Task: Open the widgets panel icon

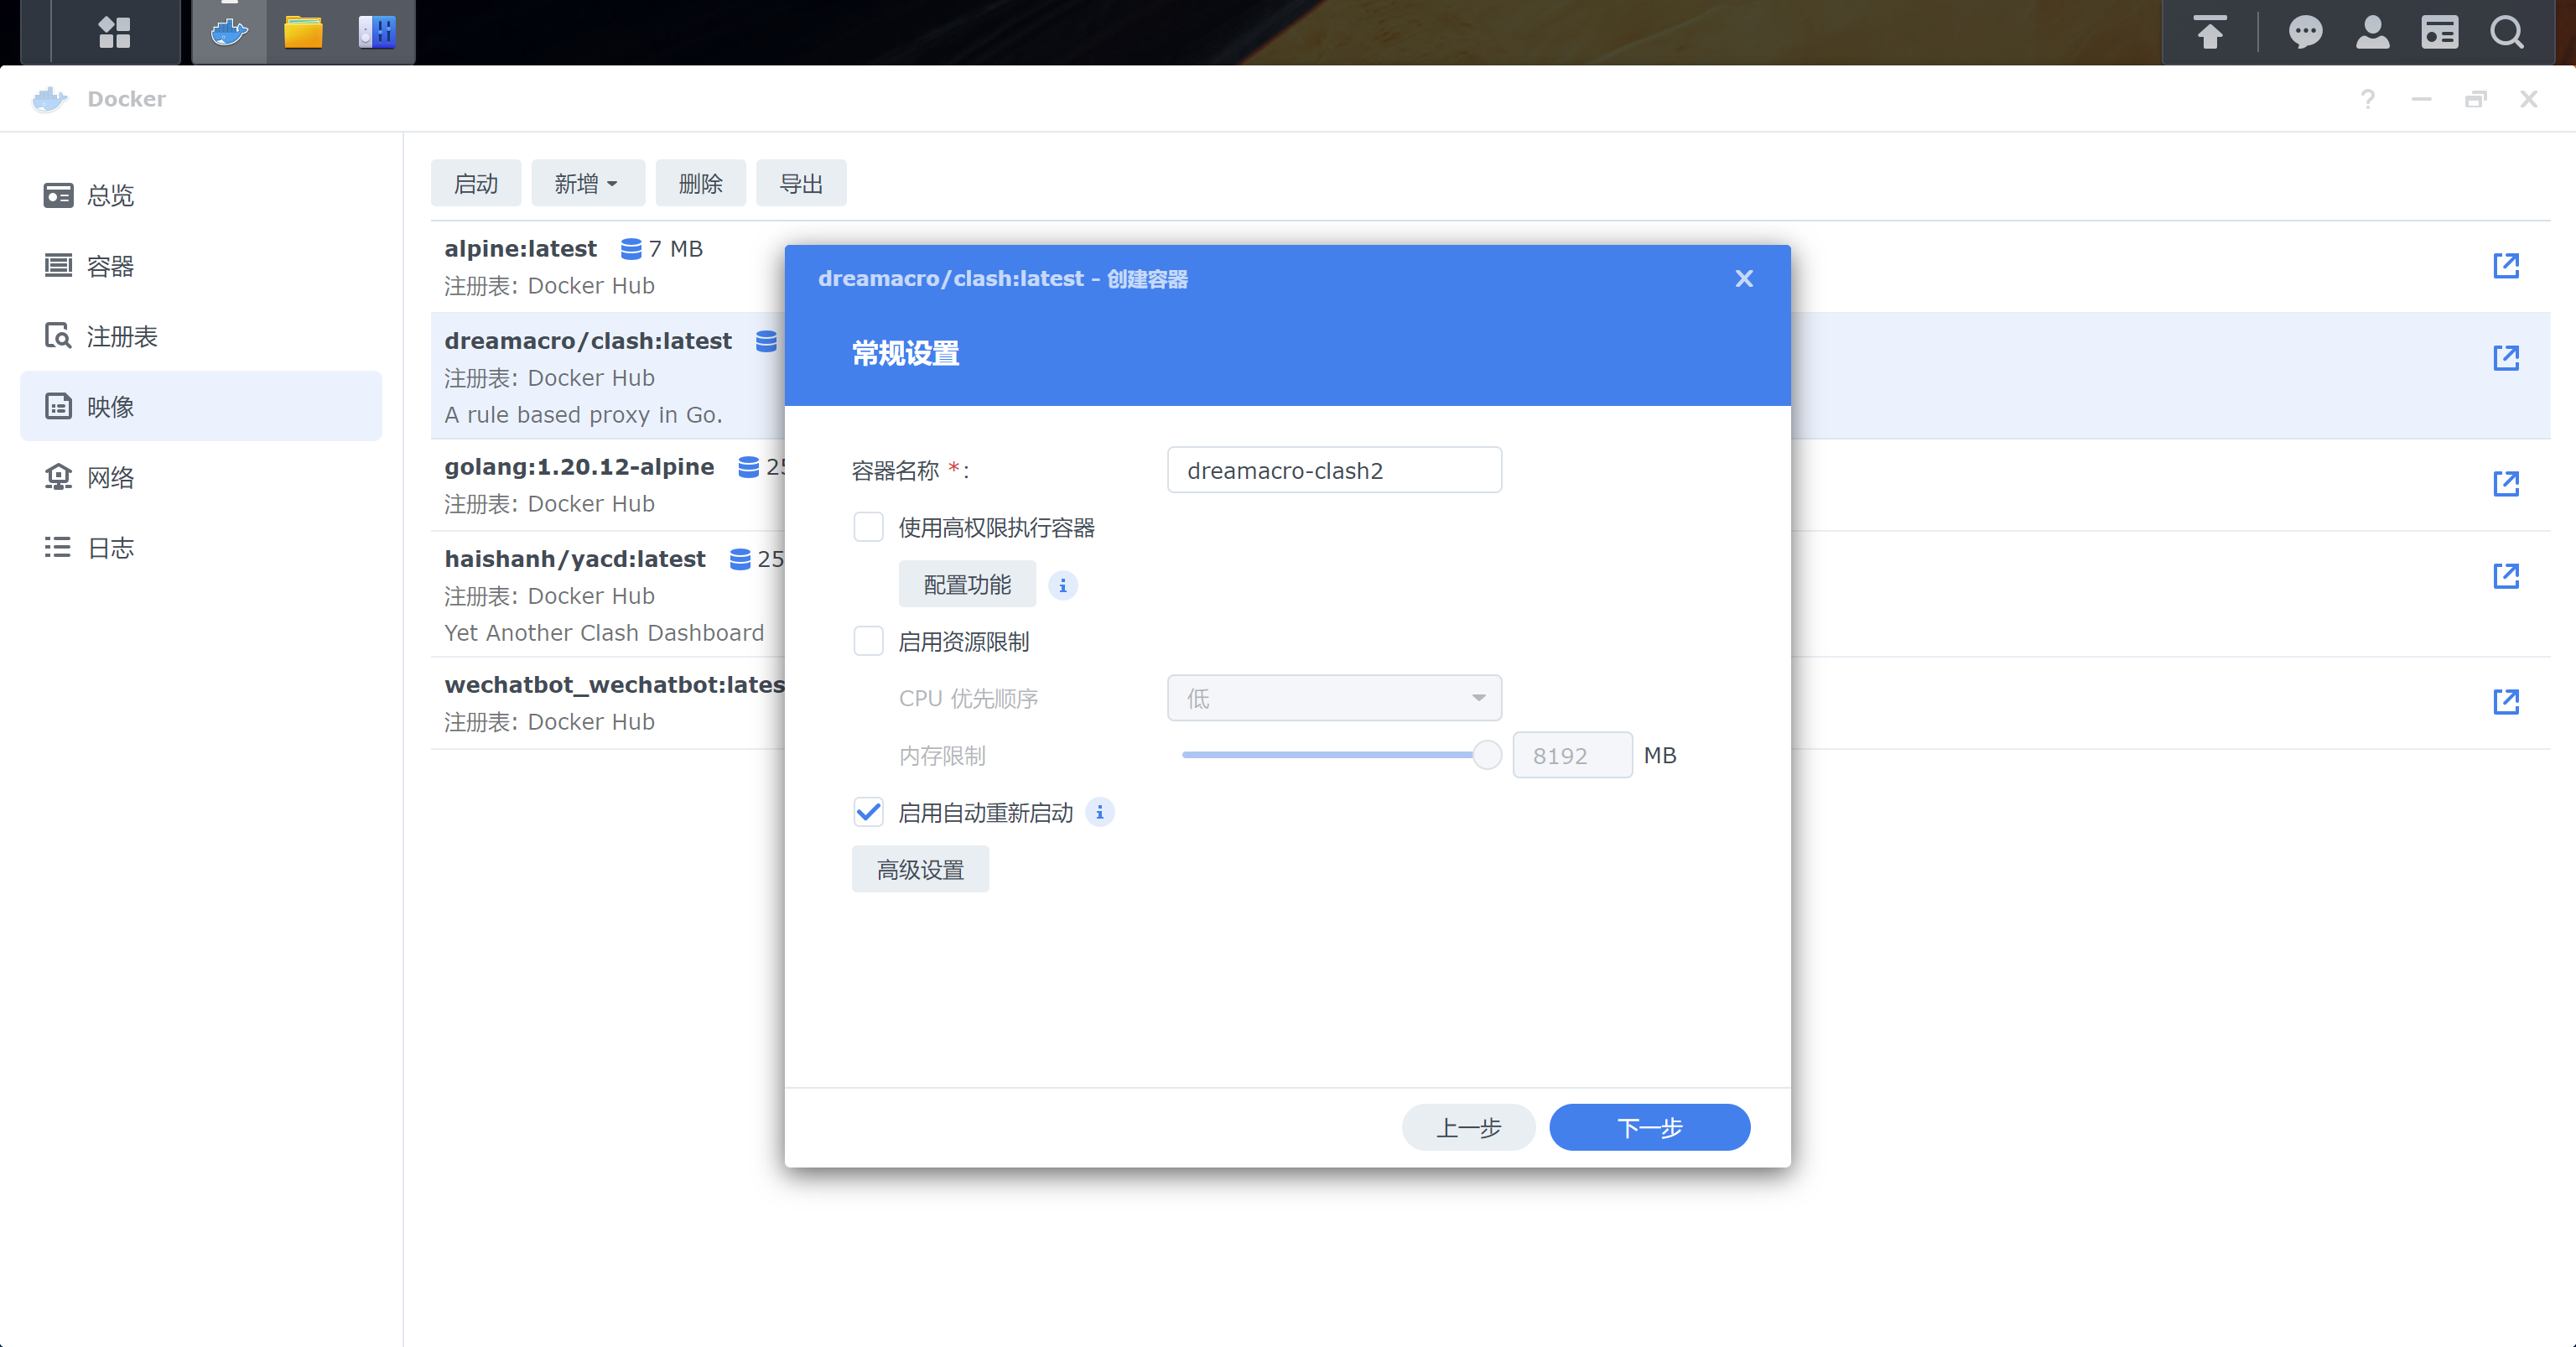Action: [2440, 32]
